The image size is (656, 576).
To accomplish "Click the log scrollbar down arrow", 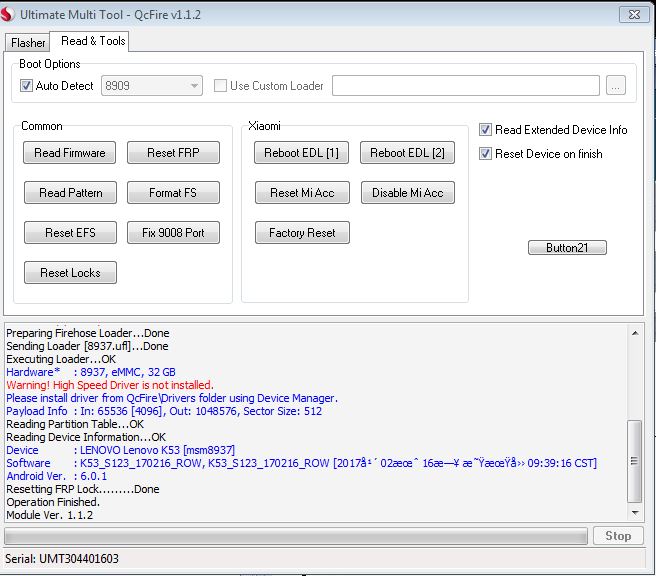I will tap(635, 513).
